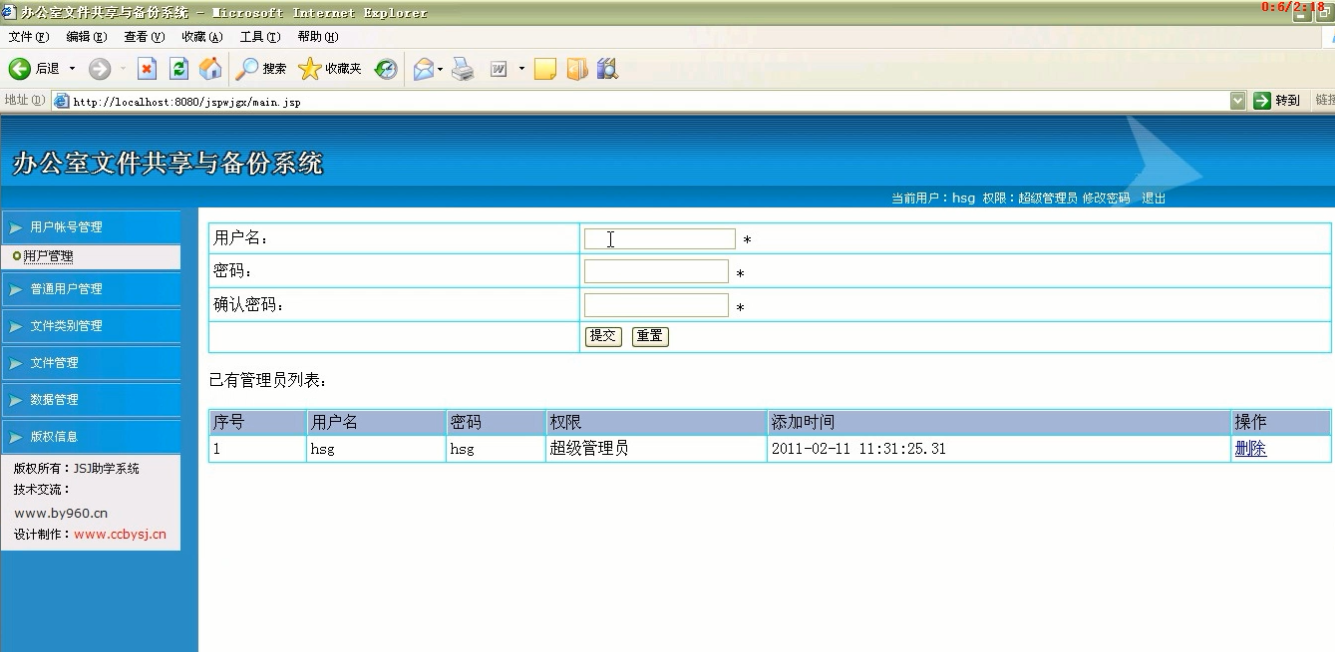The image size is (1335, 652).
Task: Expand the 普通用户管理 sidebar section
Action: [x=91, y=289]
